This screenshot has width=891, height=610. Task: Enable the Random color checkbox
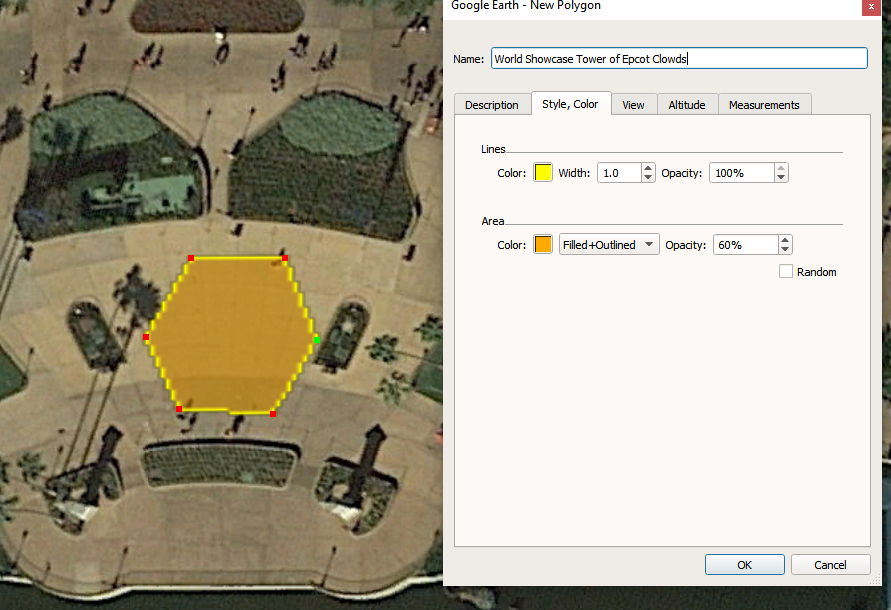pyautogui.click(x=786, y=272)
